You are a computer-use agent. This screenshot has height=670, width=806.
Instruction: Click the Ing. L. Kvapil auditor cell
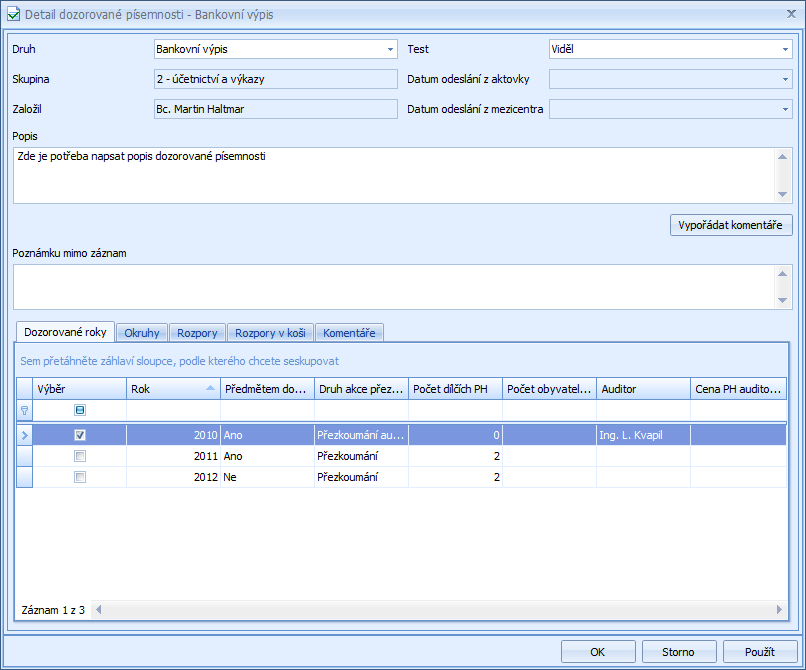point(644,435)
